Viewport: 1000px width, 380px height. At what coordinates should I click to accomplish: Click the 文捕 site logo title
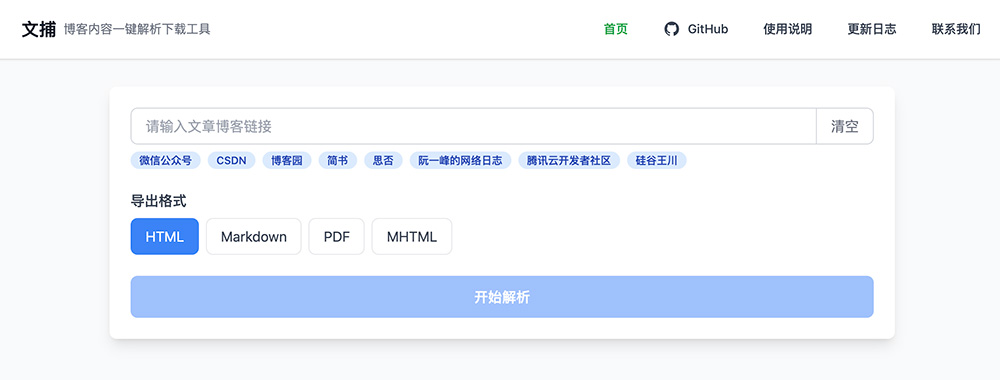(39, 29)
